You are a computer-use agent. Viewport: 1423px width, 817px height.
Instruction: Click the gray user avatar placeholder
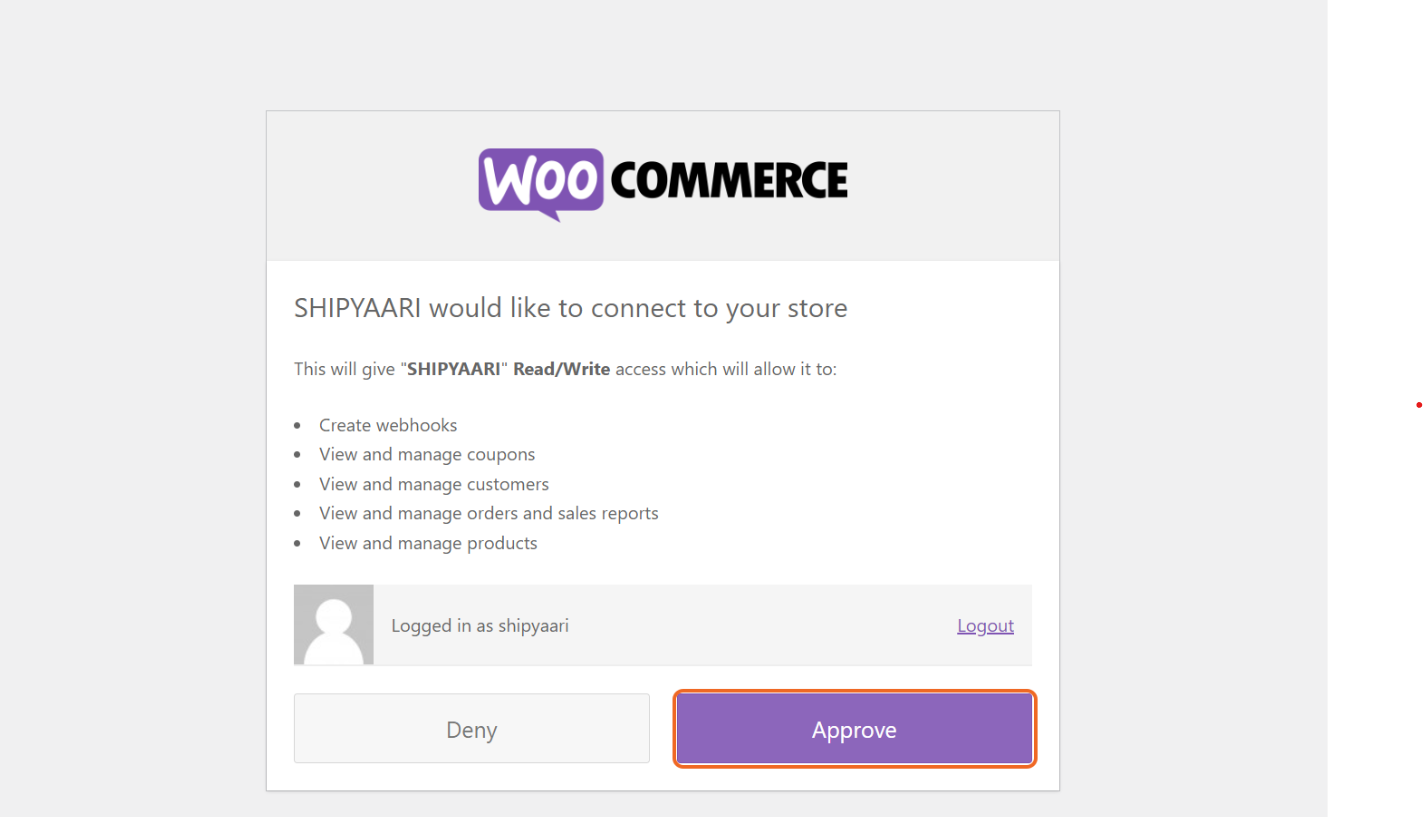click(334, 625)
